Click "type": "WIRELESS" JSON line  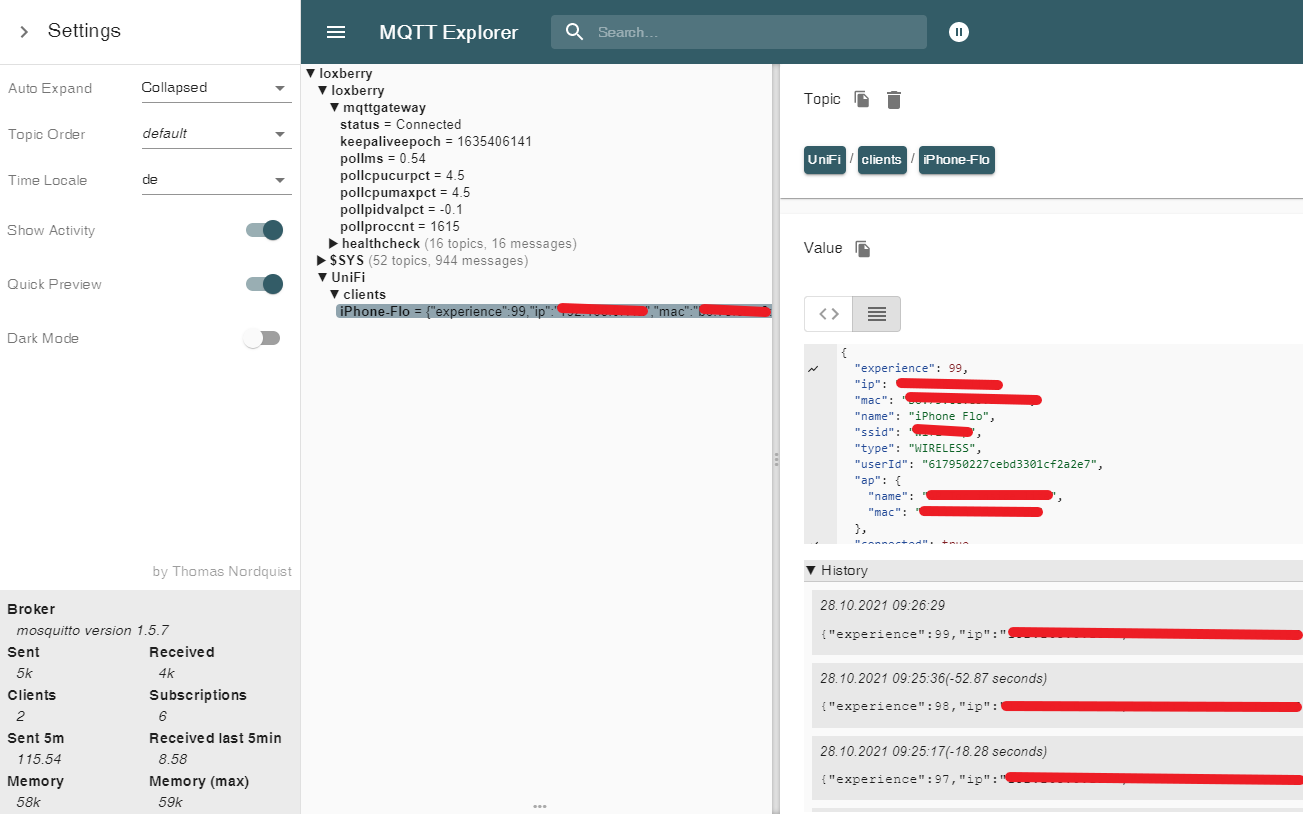tap(918, 448)
